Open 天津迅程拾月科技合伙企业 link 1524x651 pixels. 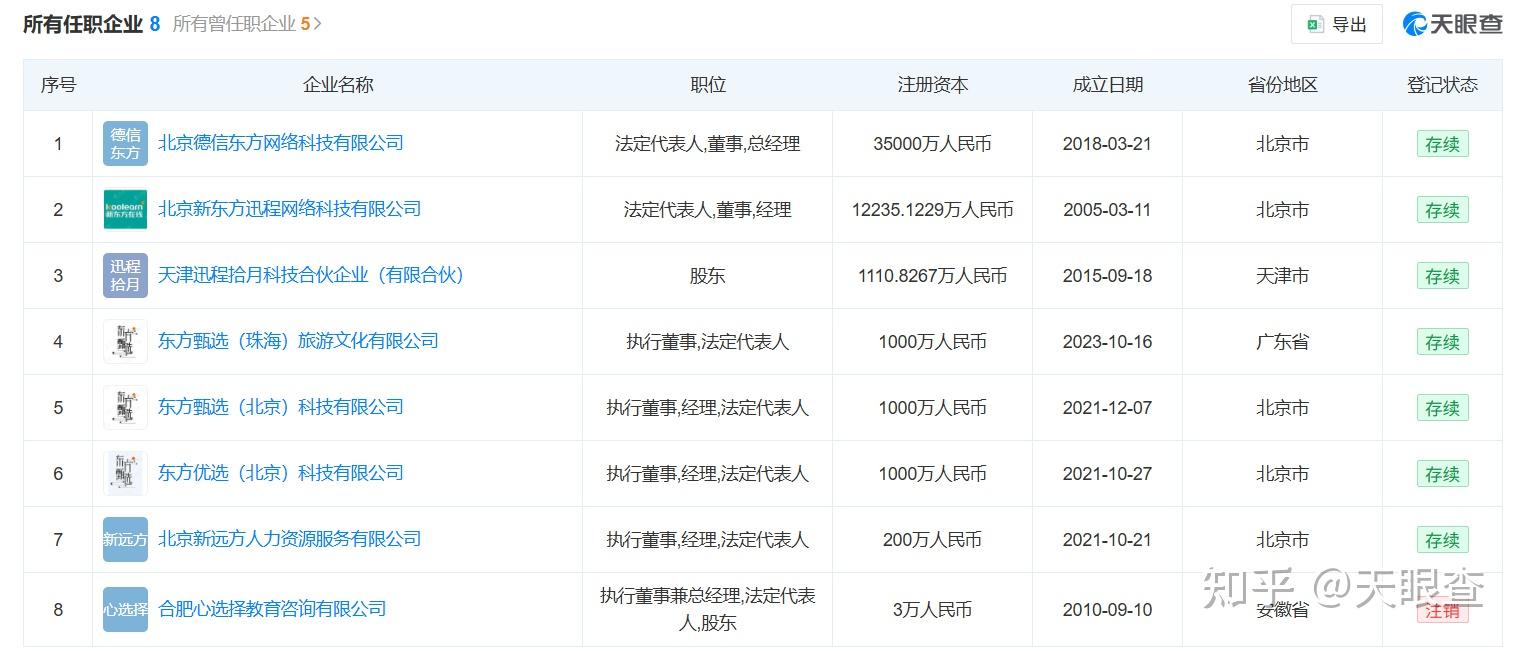311,275
